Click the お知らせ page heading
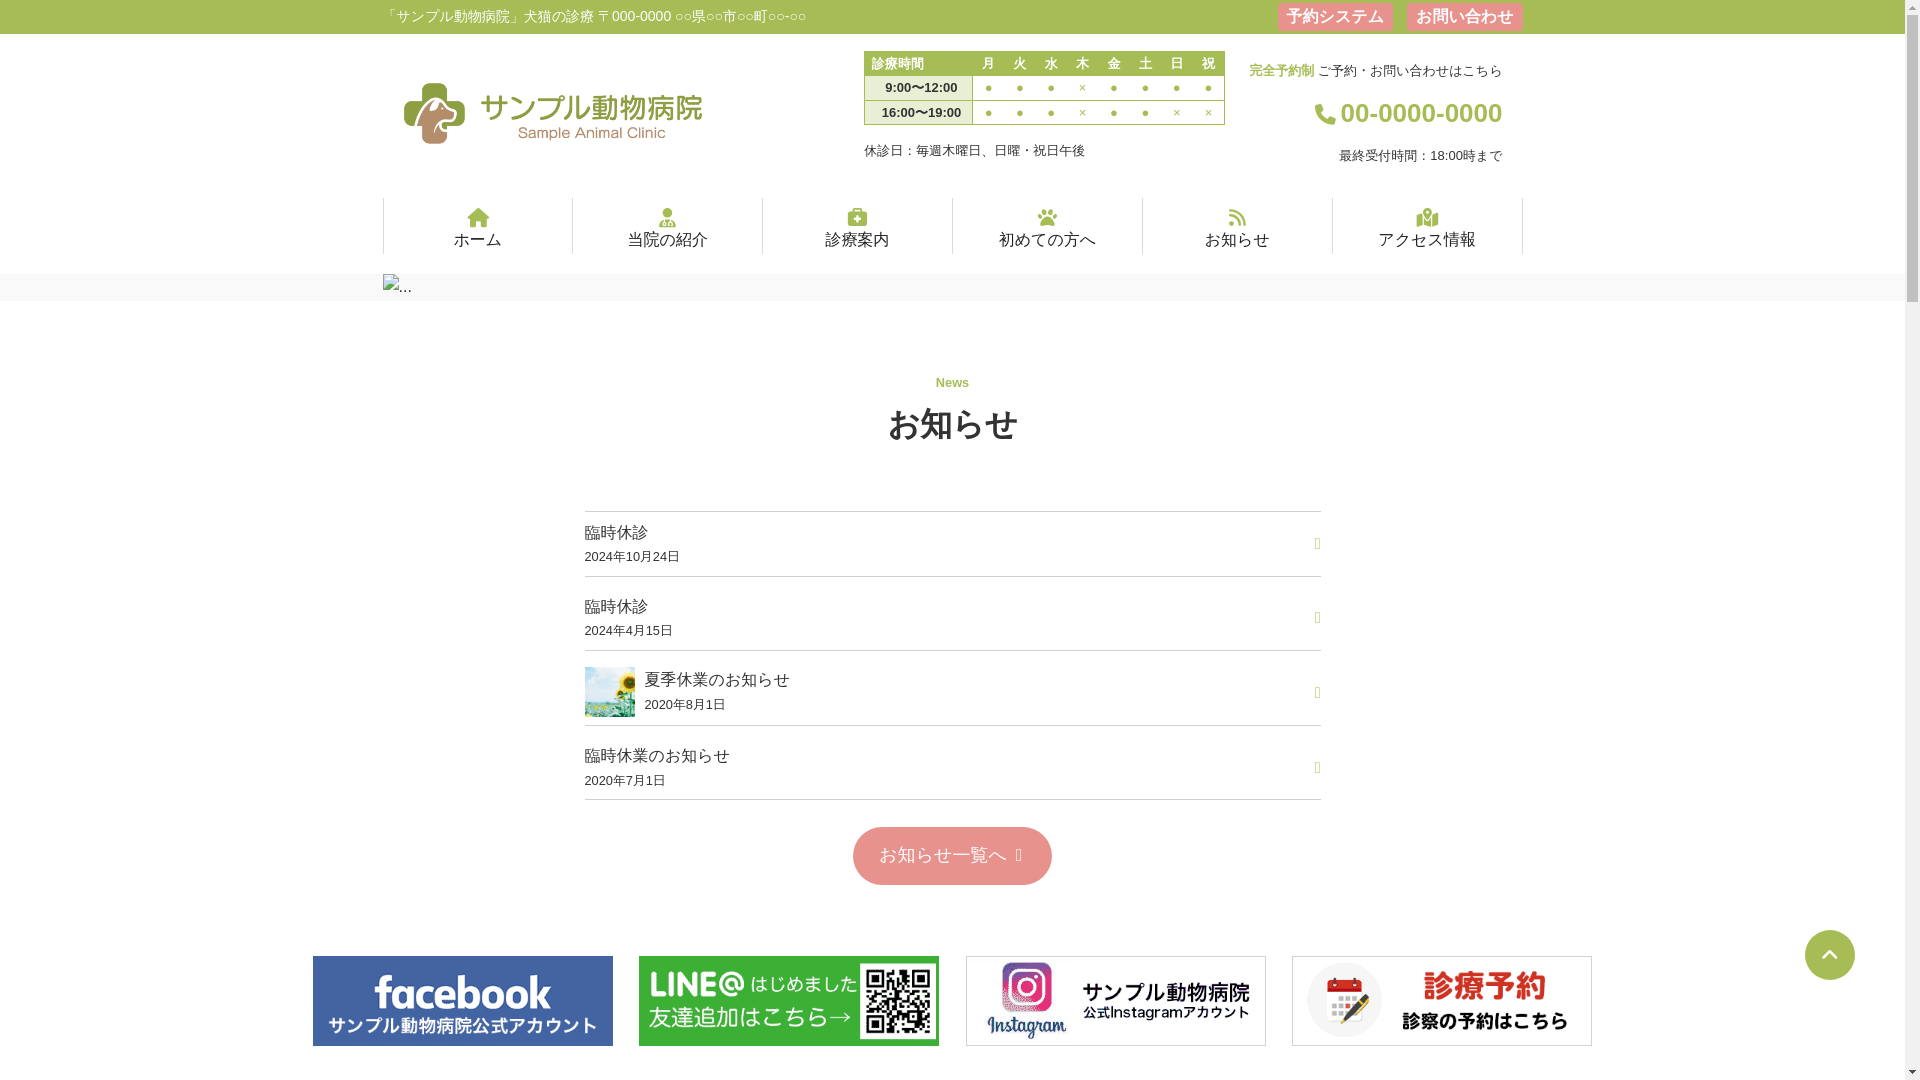This screenshot has width=1920, height=1080. click(x=952, y=425)
